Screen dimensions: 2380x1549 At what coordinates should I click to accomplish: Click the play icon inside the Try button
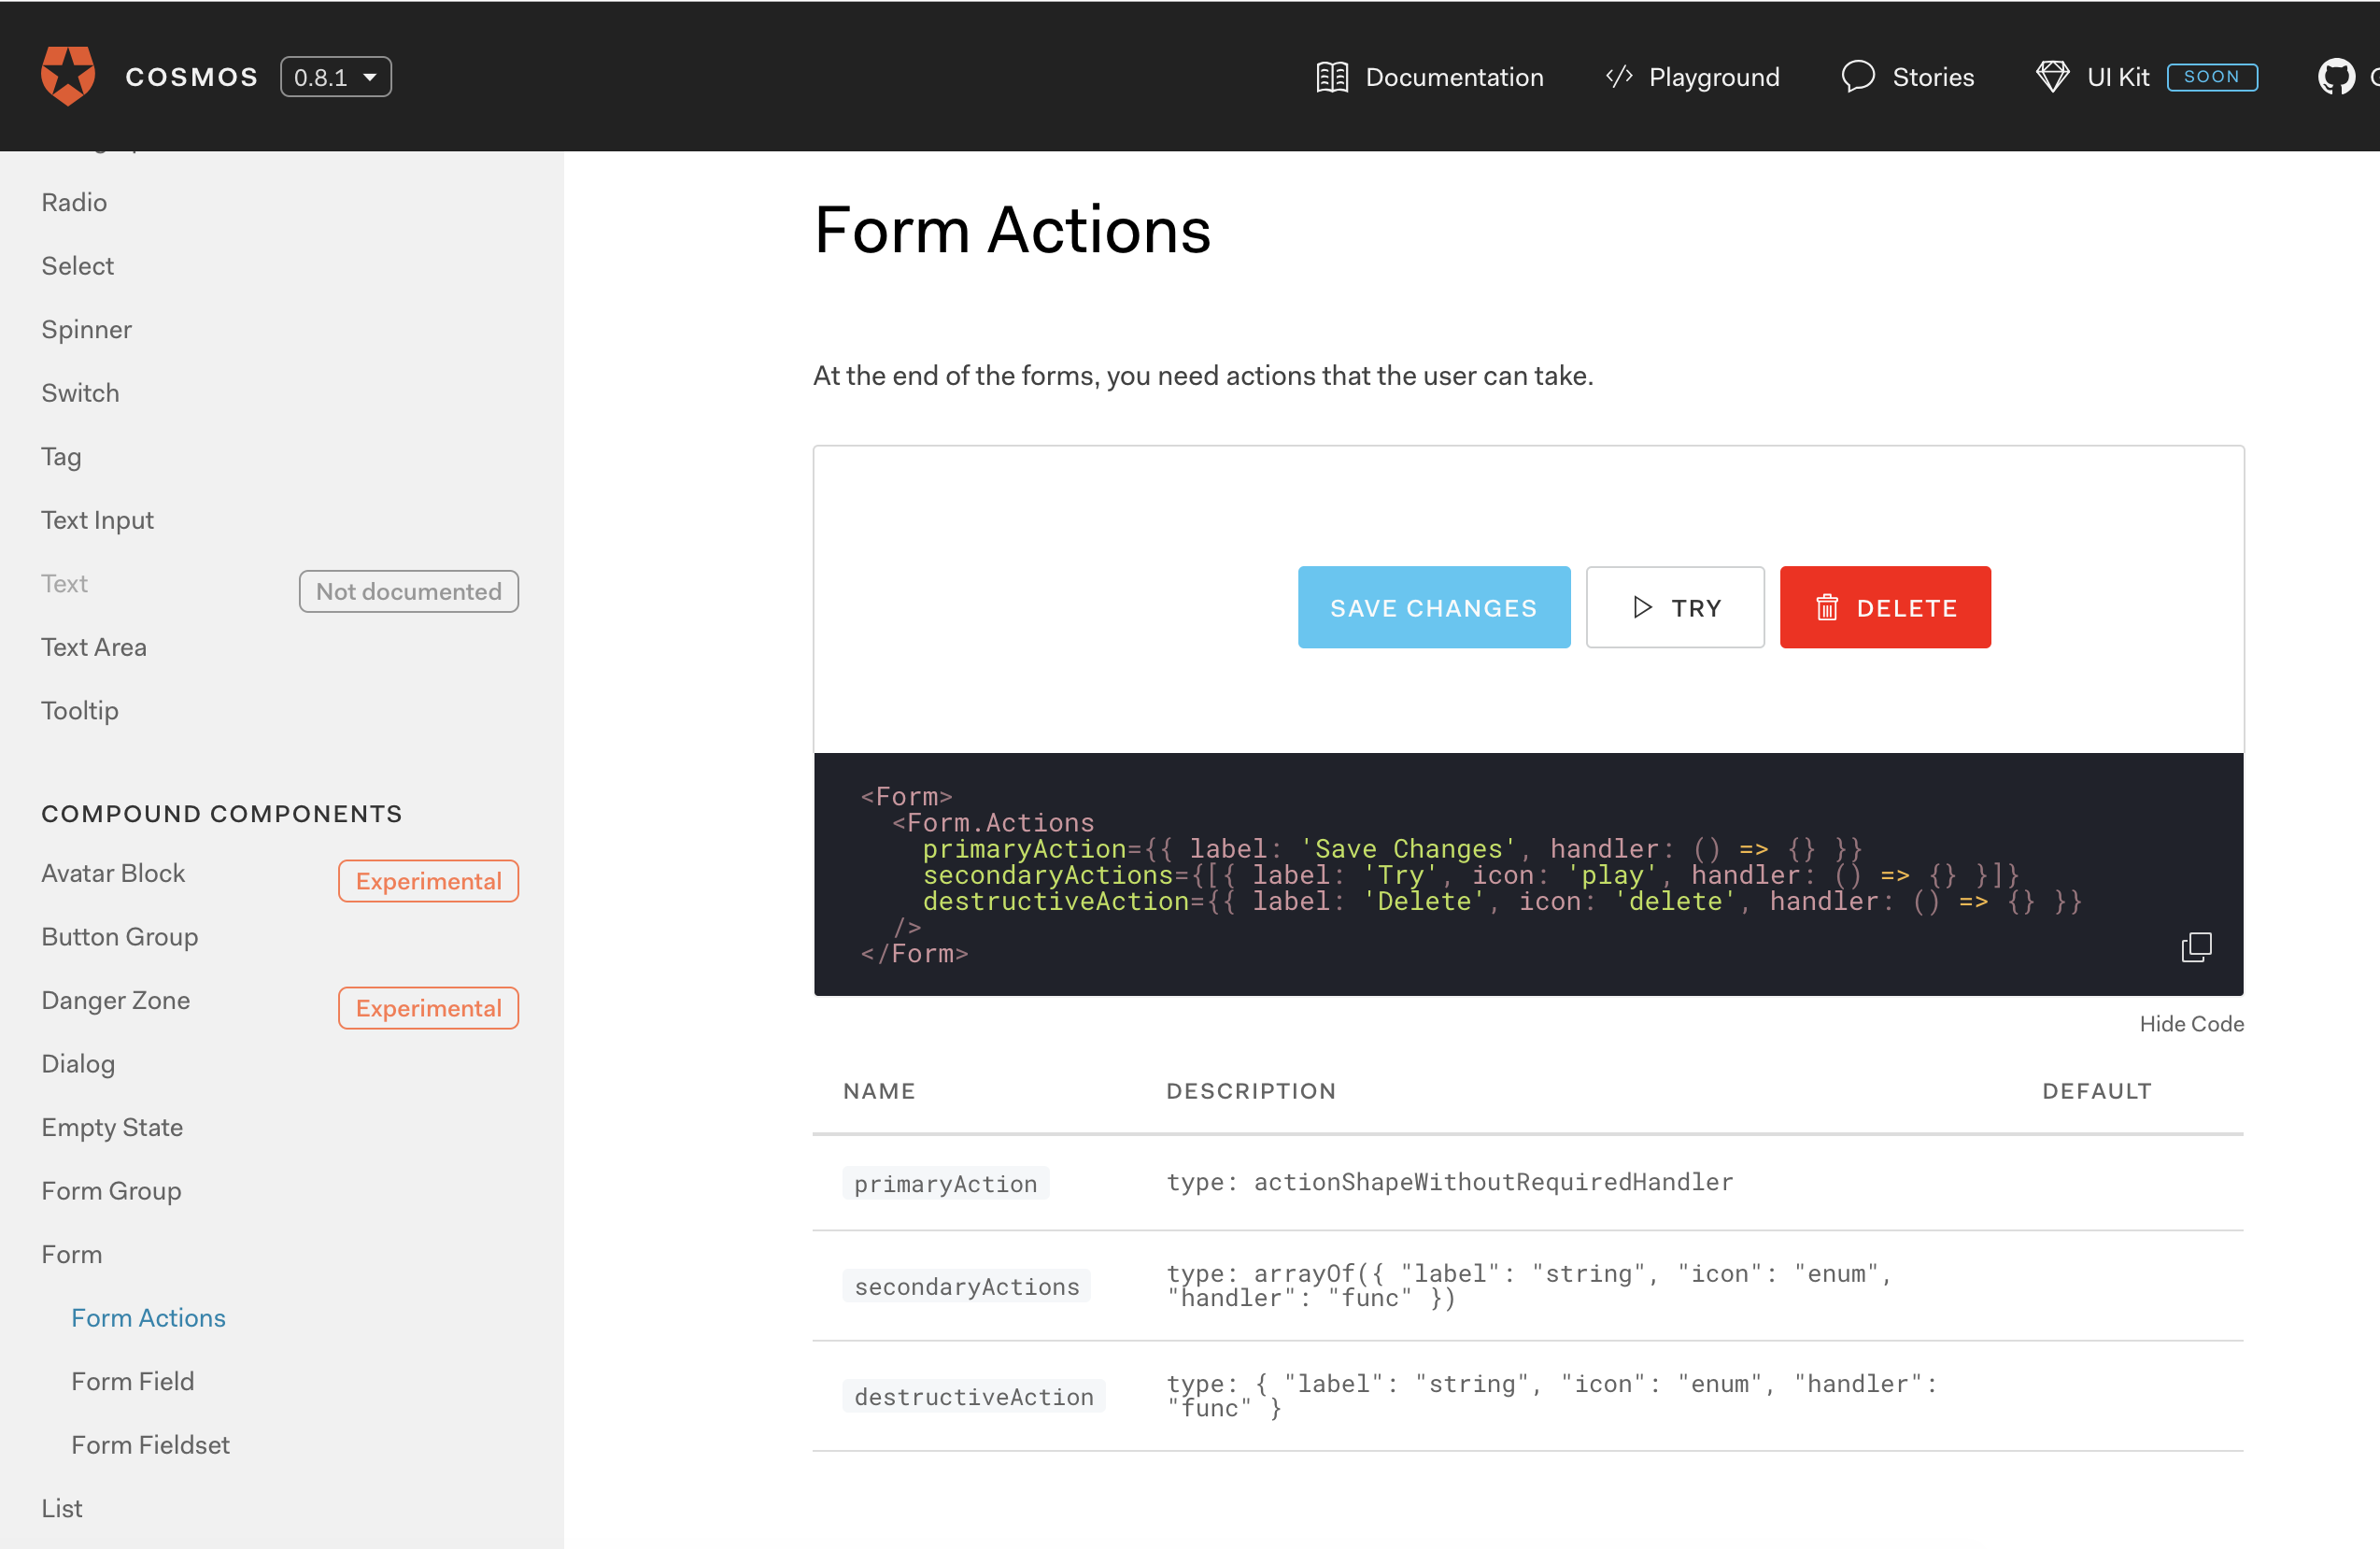coord(1640,607)
